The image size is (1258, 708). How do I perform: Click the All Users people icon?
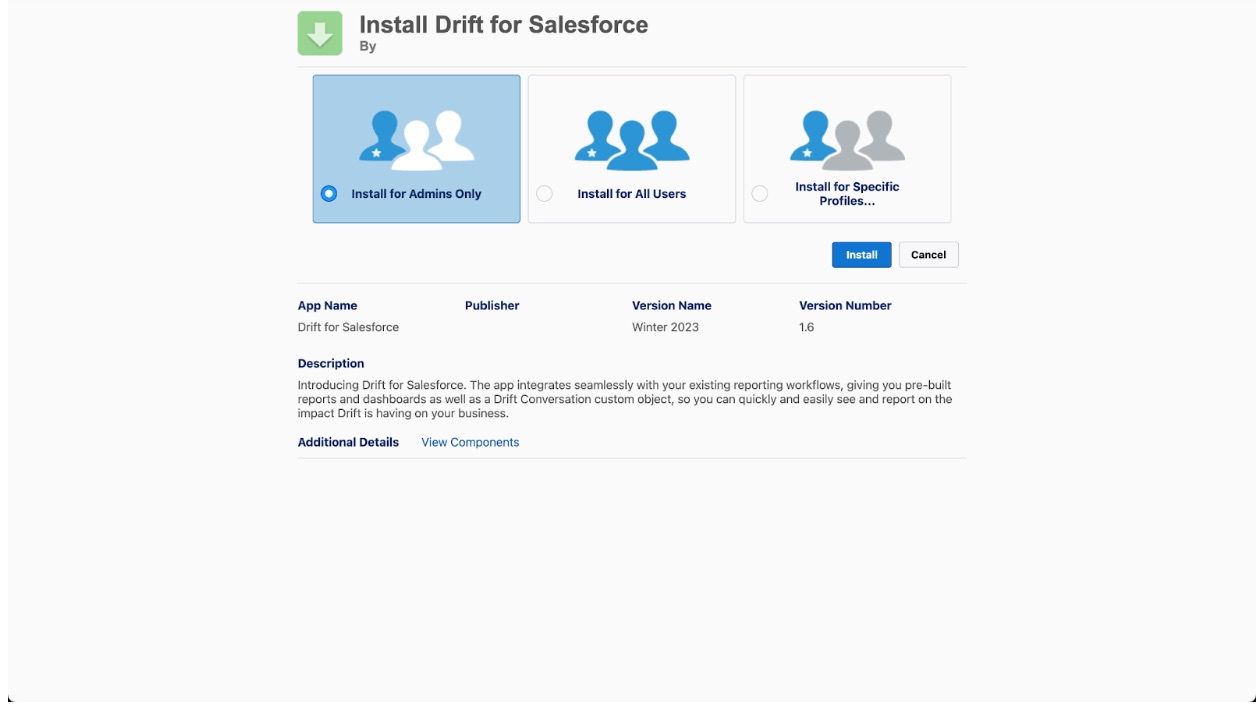(x=632, y=139)
